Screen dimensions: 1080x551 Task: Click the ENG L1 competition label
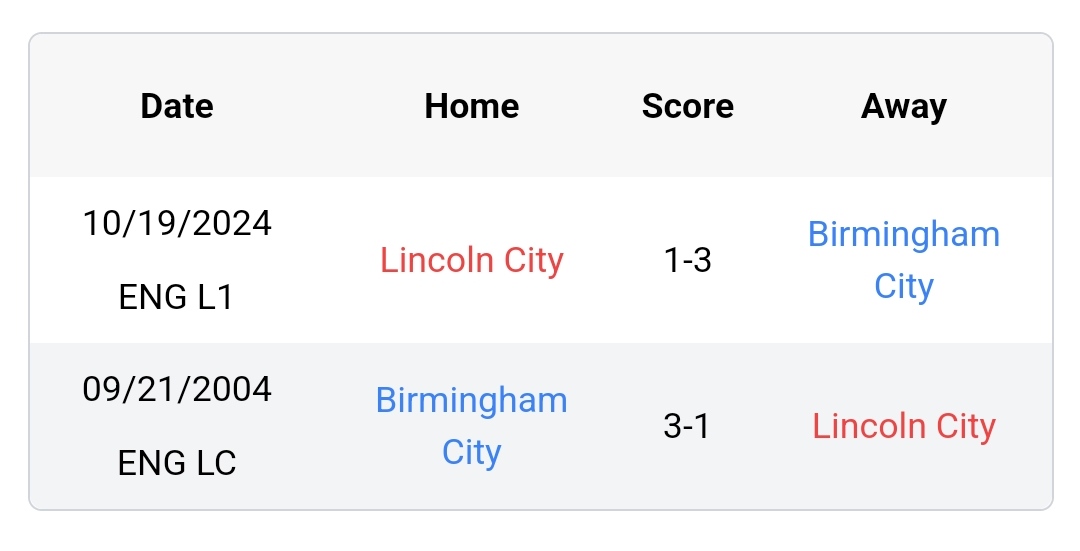click(177, 297)
